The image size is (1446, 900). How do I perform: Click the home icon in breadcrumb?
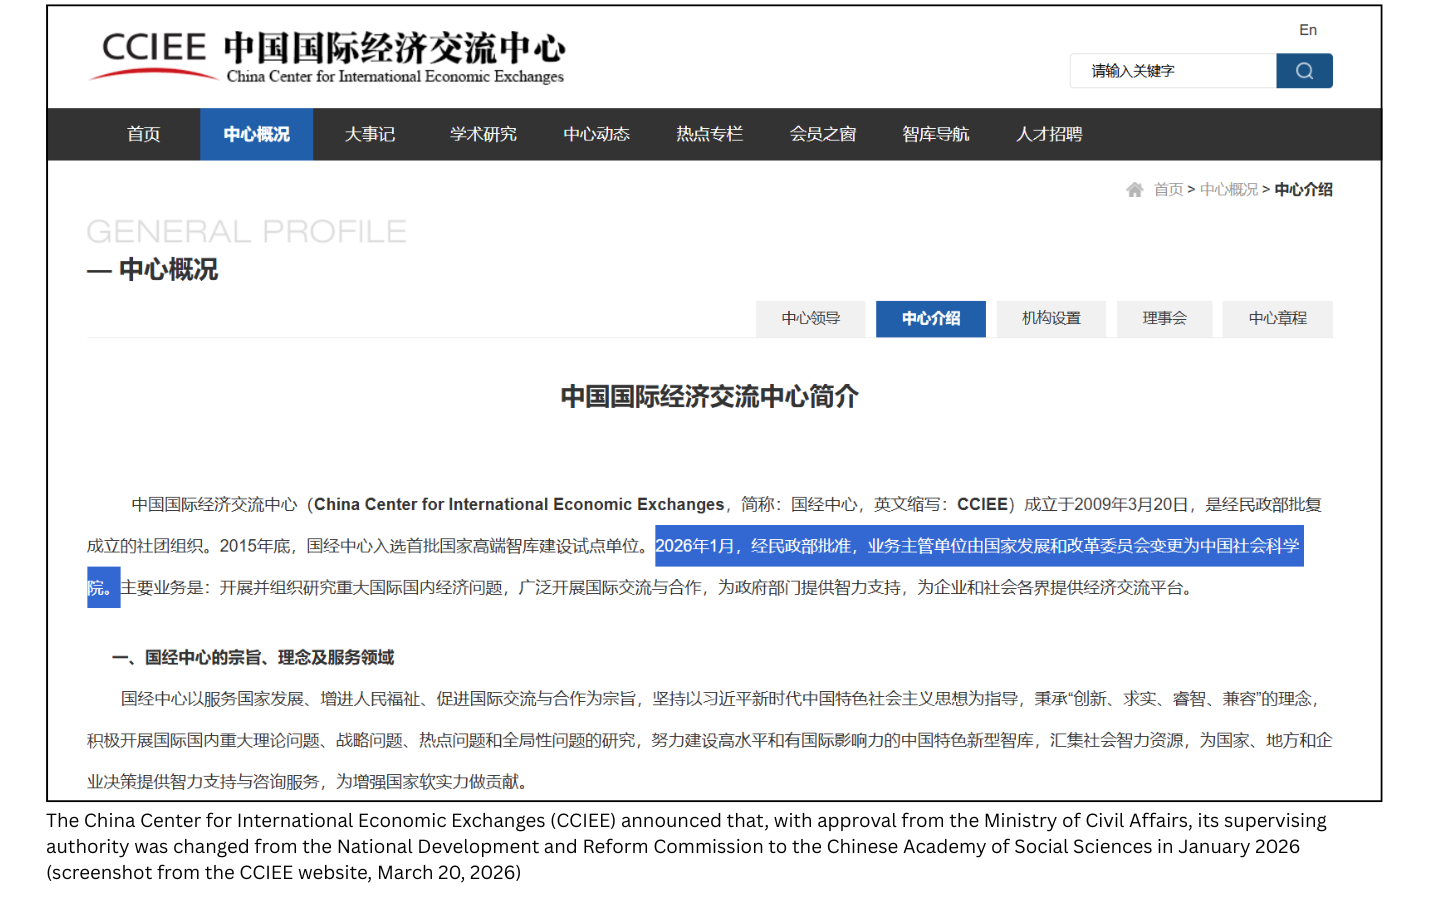pyautogui.click(x=1134, y=190)
